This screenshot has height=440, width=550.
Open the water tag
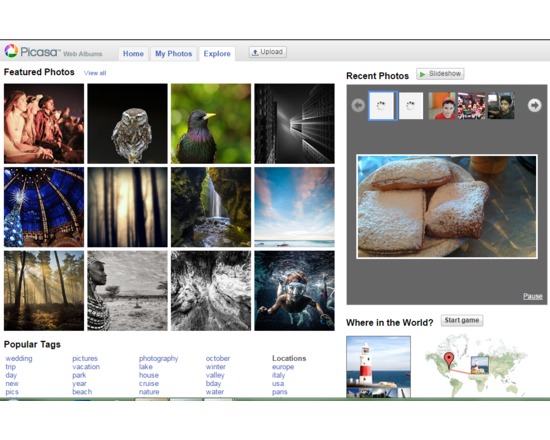(215, 392)
